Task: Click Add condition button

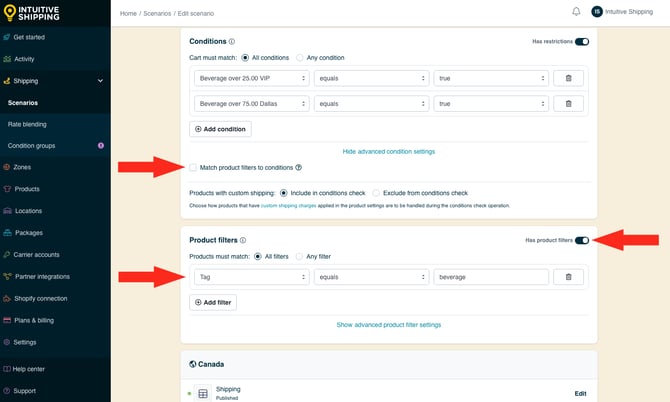Action: click(220, 129)
